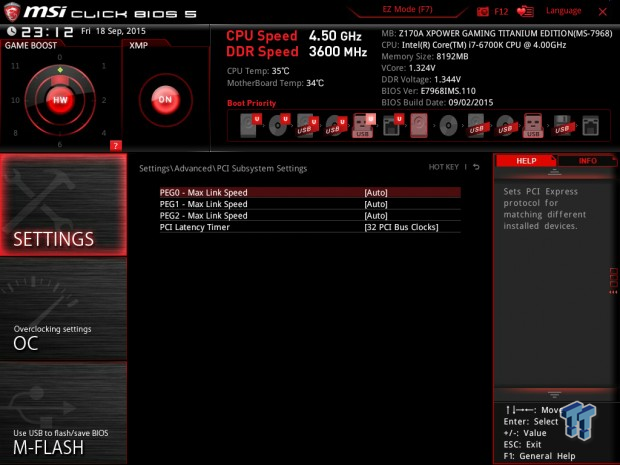This screenshot has height=465, width=620.
Task: Set Game Boost dial to stage 10
Action: 15,100
